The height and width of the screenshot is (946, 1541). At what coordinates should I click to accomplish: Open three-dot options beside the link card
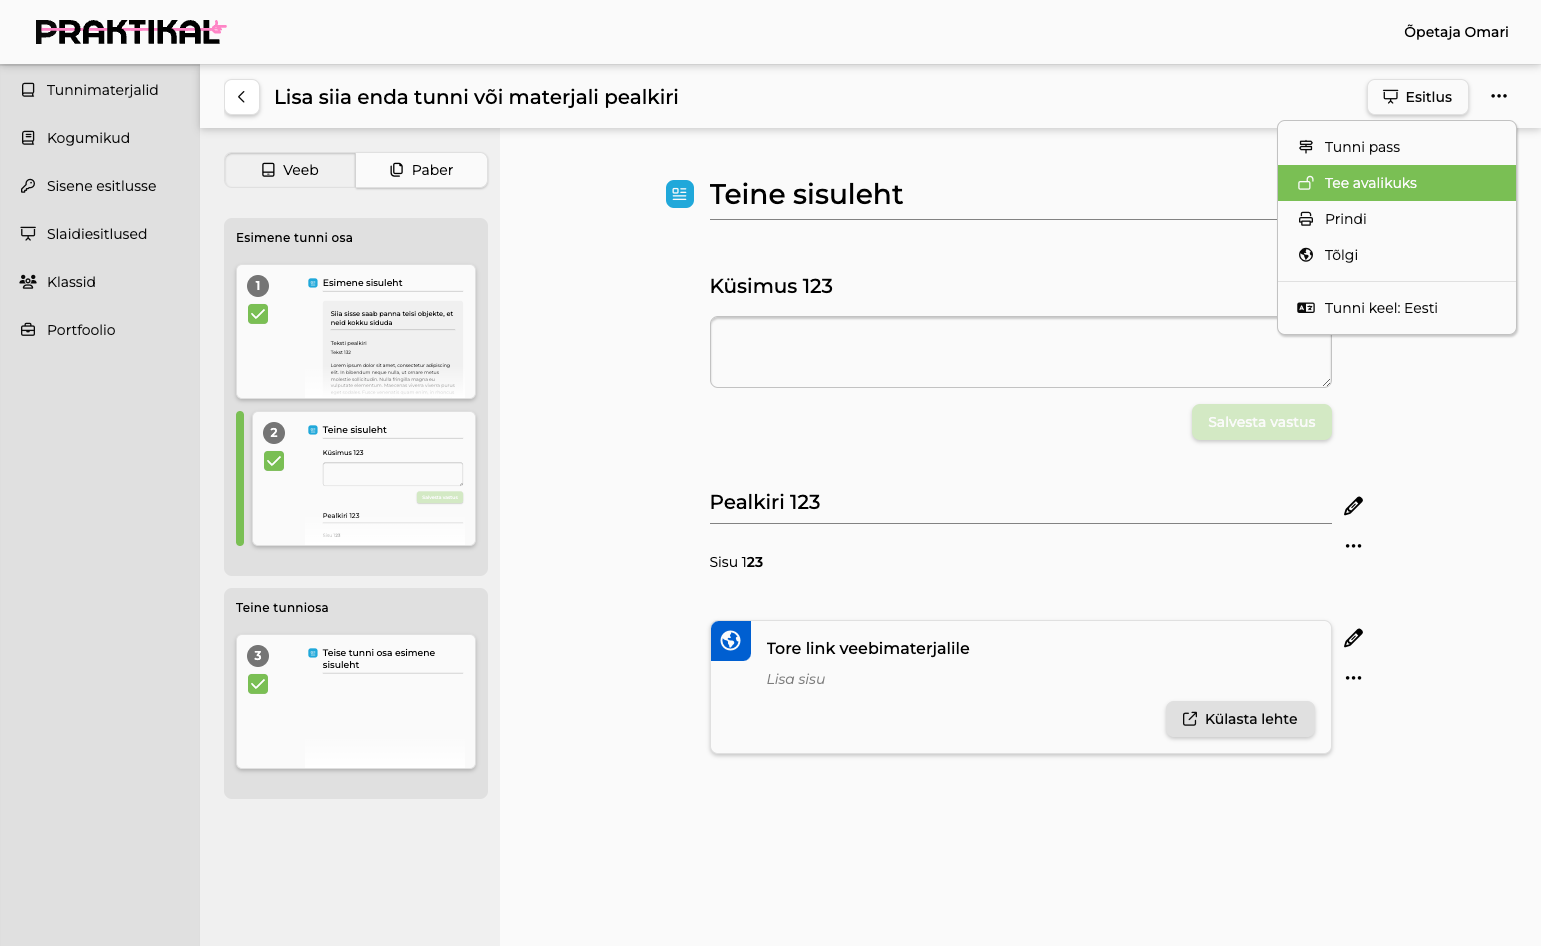point(1353,678)
